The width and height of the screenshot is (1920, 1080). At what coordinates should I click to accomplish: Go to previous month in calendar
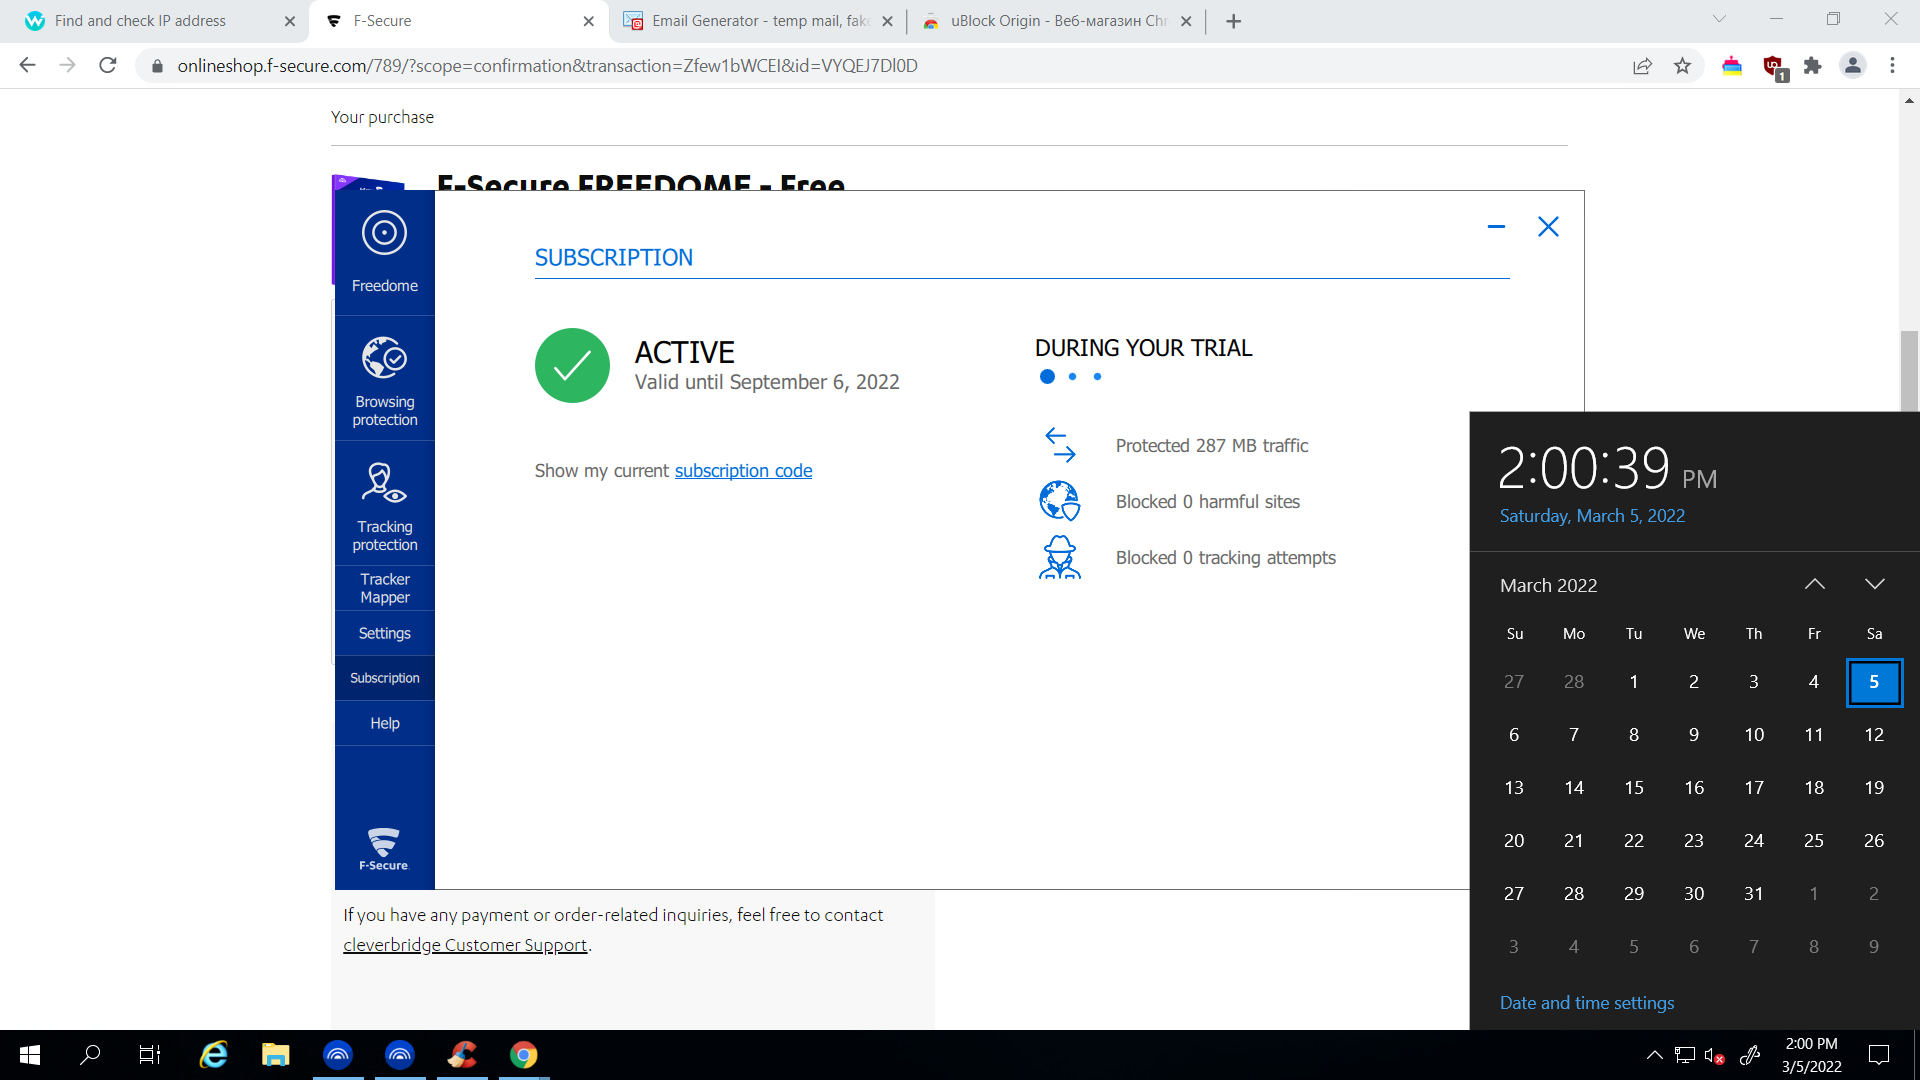click(1815, 585)
